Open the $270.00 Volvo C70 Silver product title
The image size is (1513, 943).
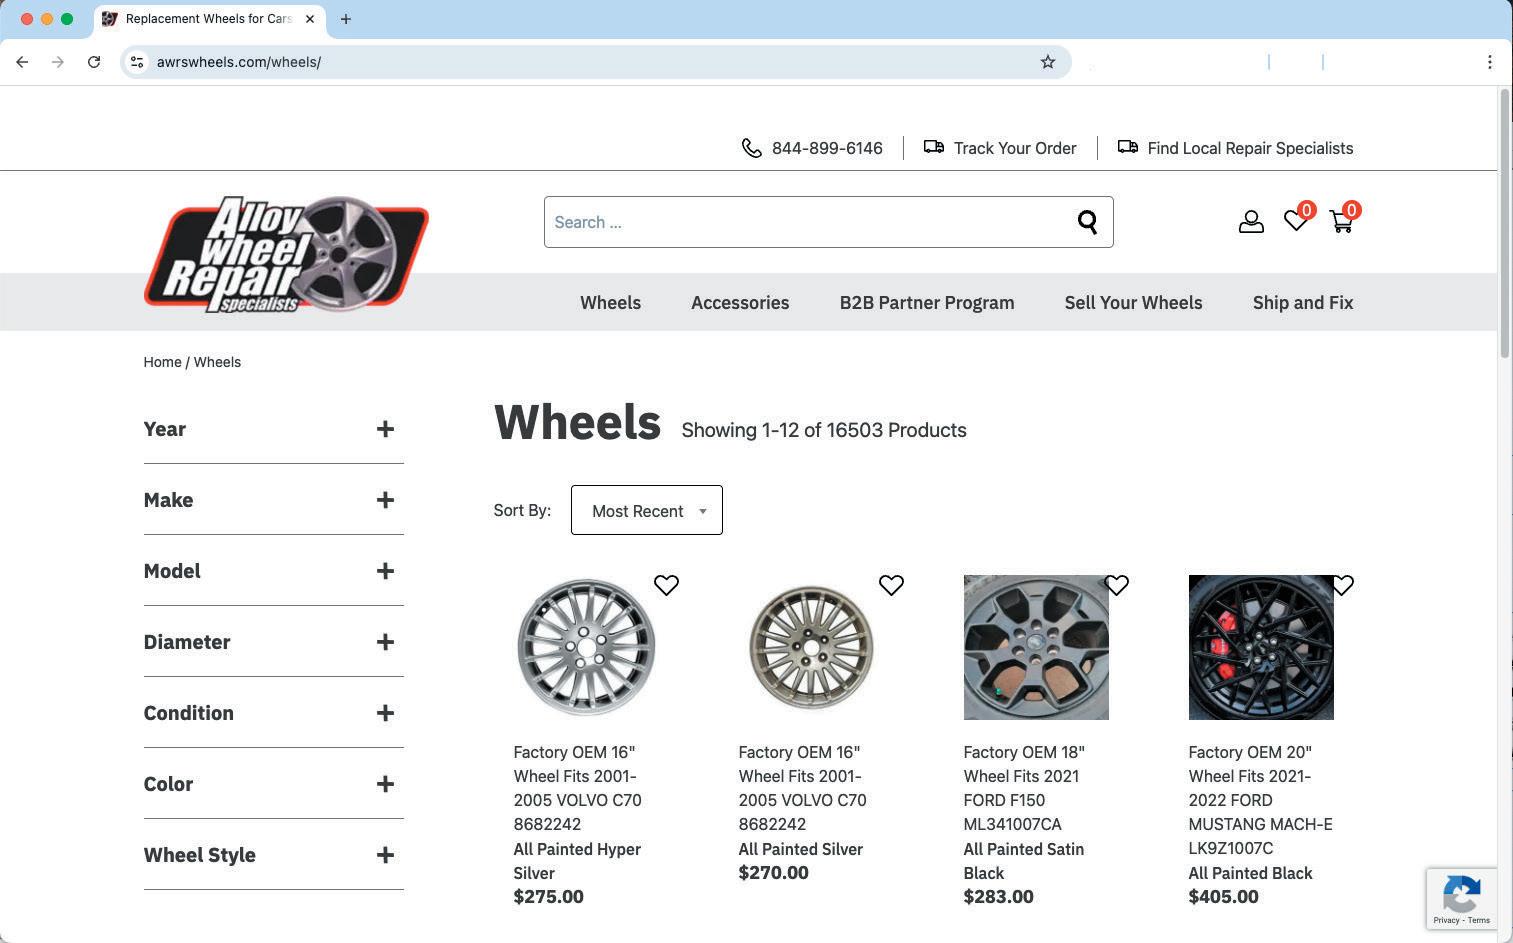(802, 788)
